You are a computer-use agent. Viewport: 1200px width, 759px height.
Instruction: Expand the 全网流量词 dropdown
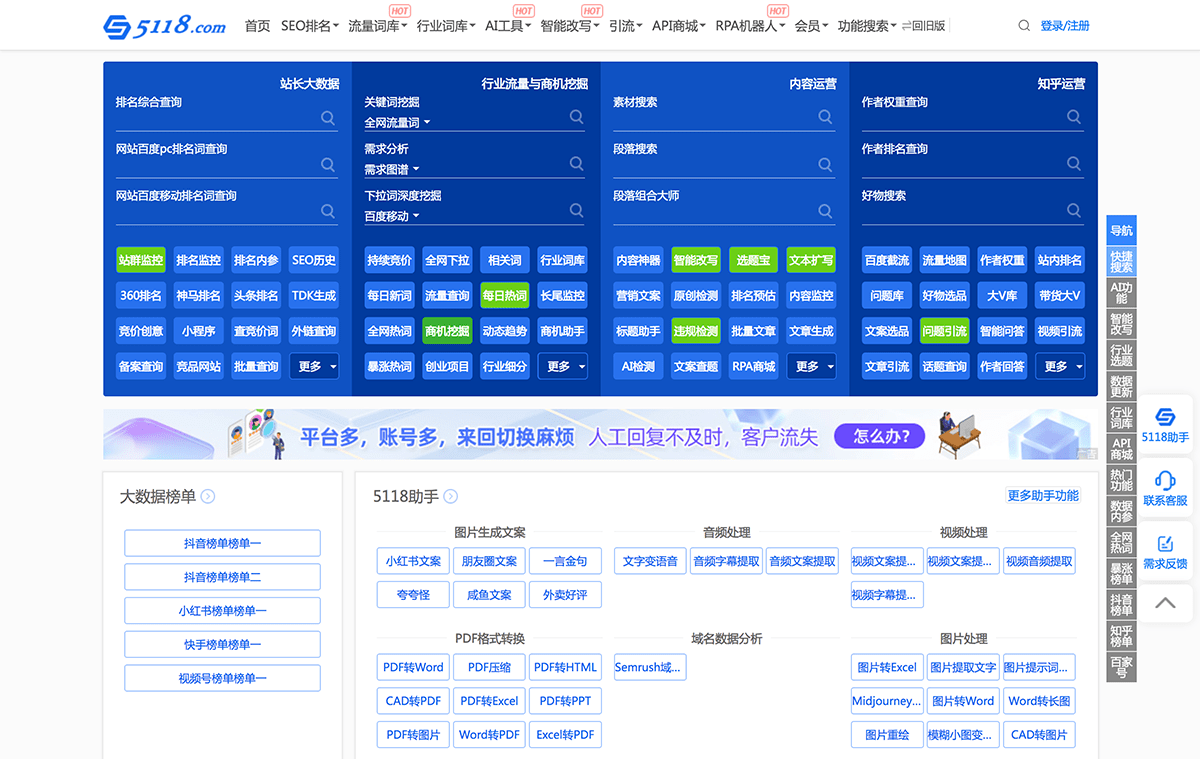tap(397, 123)
